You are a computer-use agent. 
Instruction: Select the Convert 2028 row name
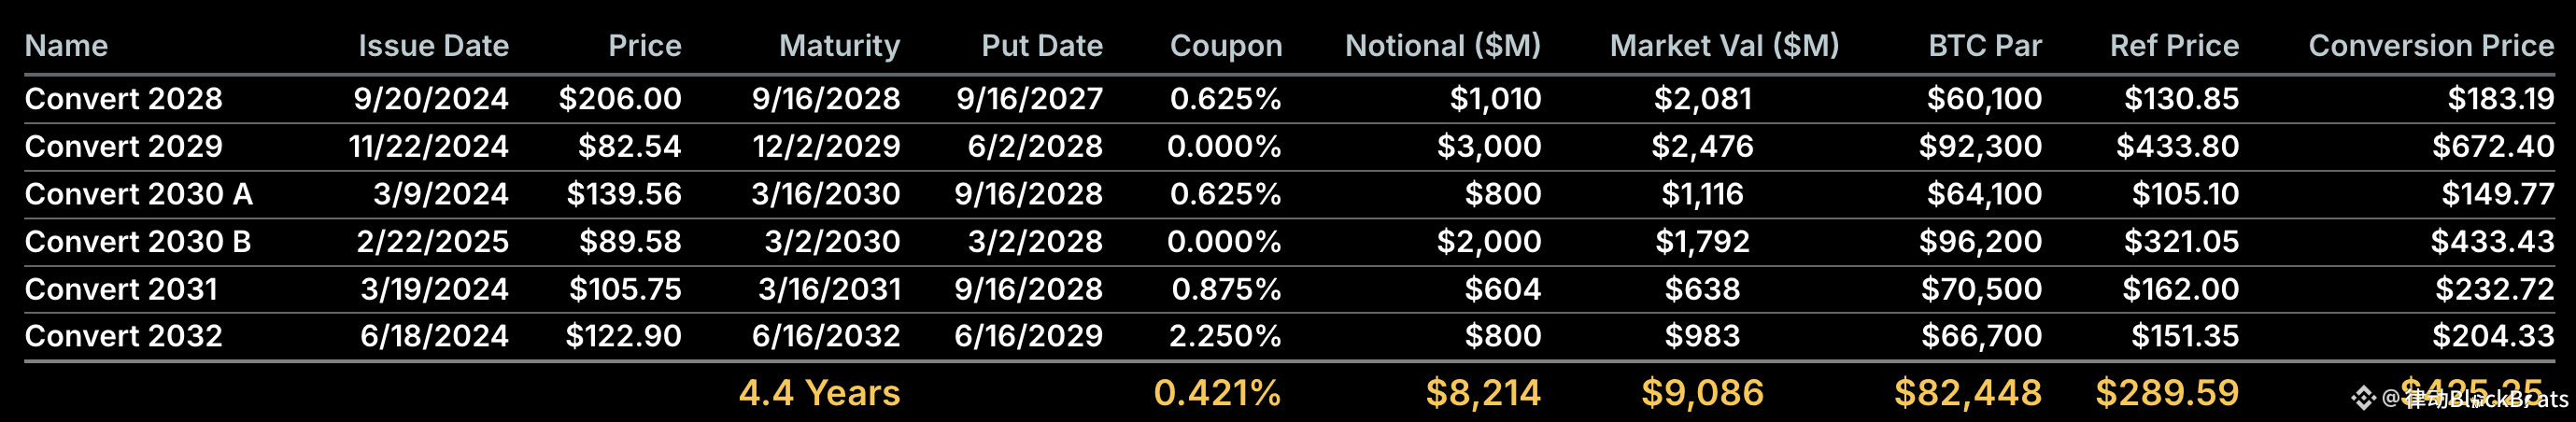click(123, 99)
